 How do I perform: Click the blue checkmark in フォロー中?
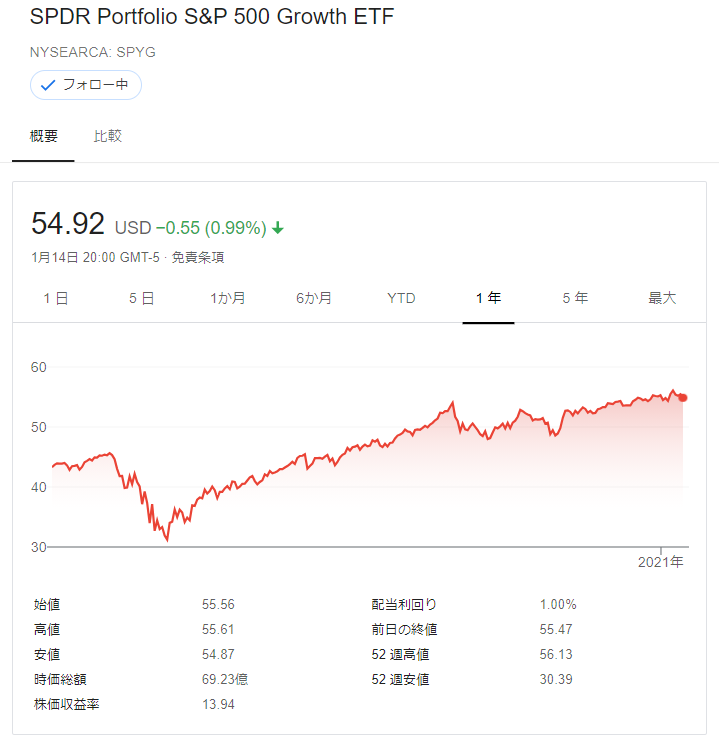pos(48,86)
